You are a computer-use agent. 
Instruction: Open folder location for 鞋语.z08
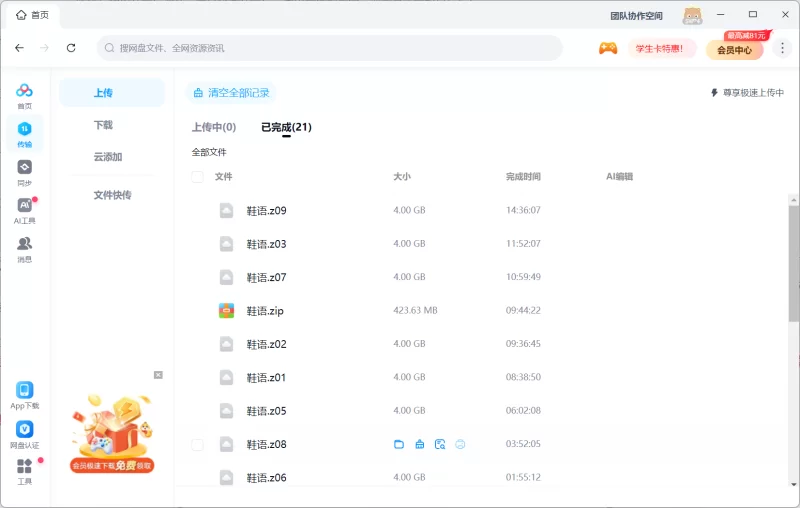click(x=399, y=444)
